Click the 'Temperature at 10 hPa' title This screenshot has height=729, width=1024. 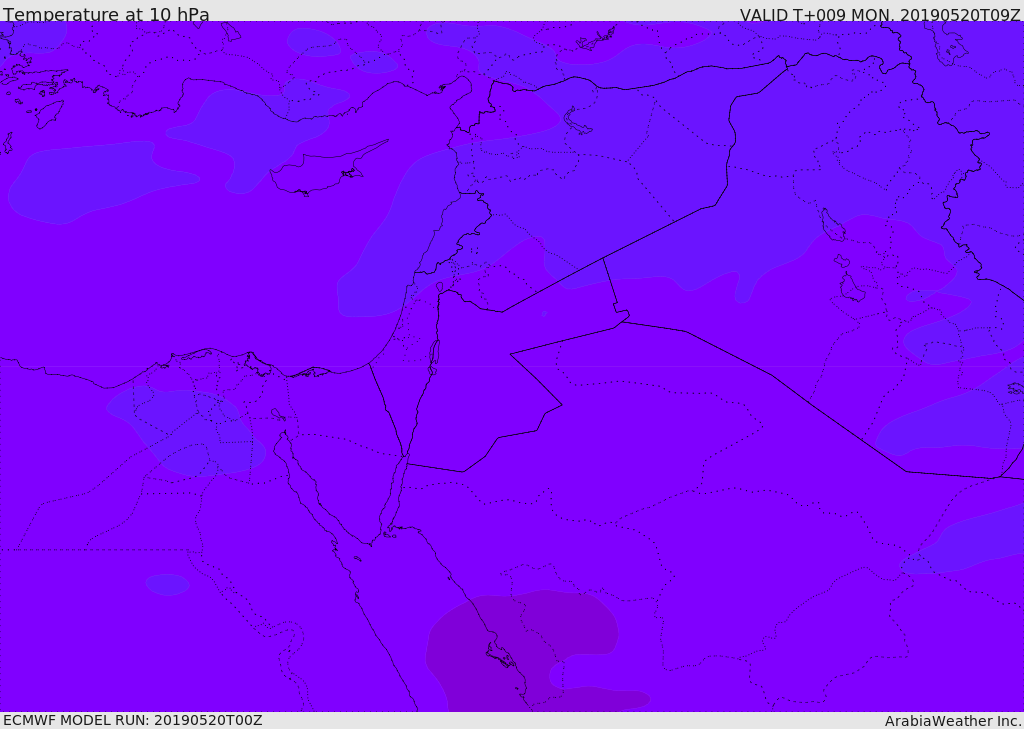tap(106, 14)
